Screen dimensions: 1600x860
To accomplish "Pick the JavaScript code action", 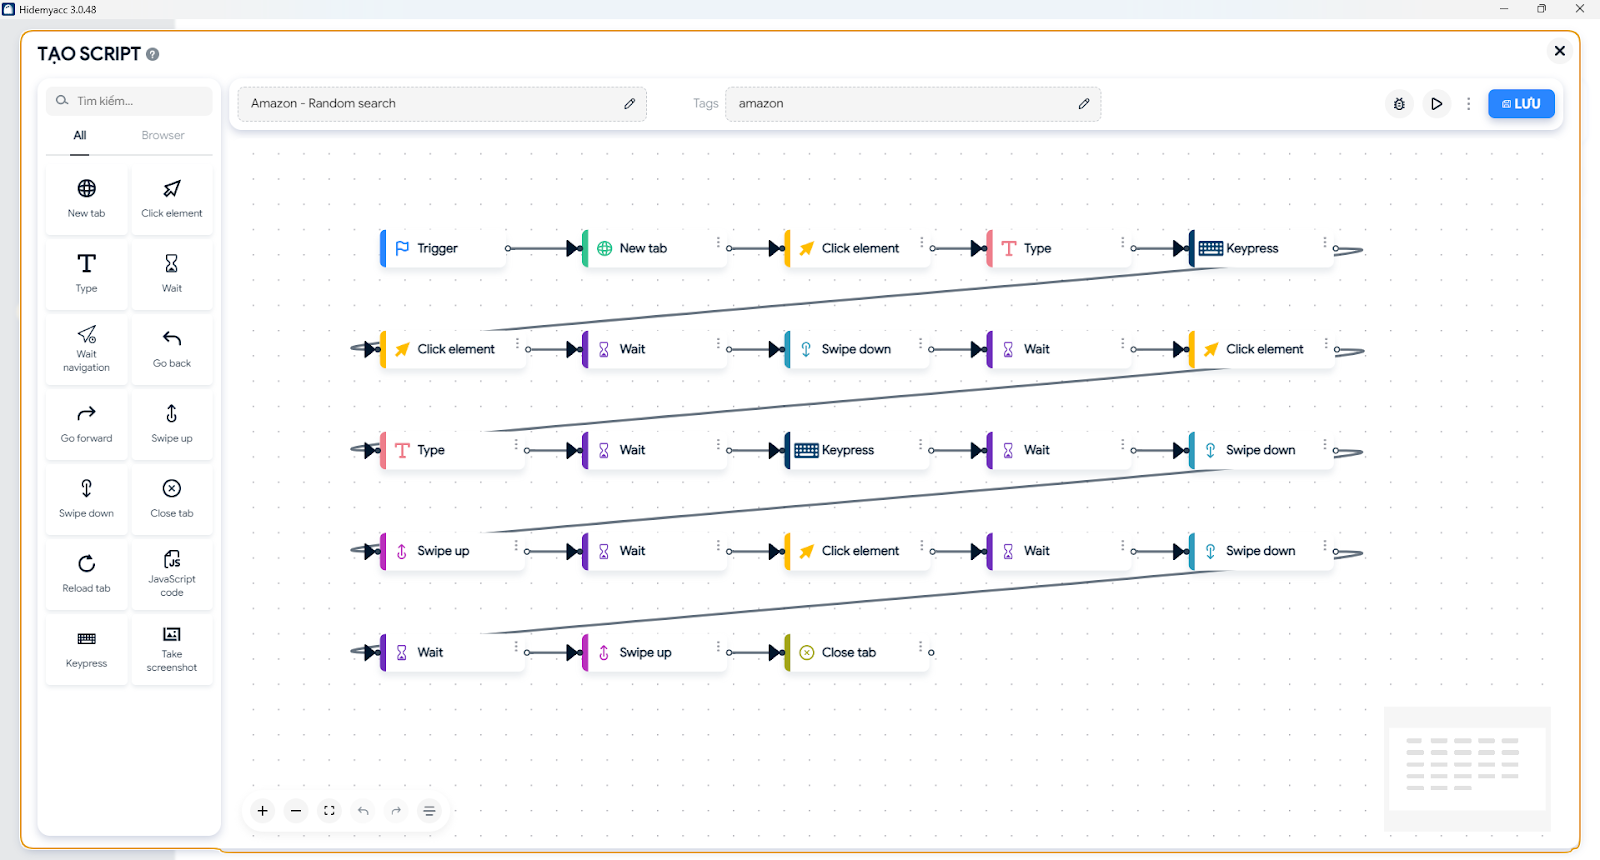I will (x=172, y=574).
